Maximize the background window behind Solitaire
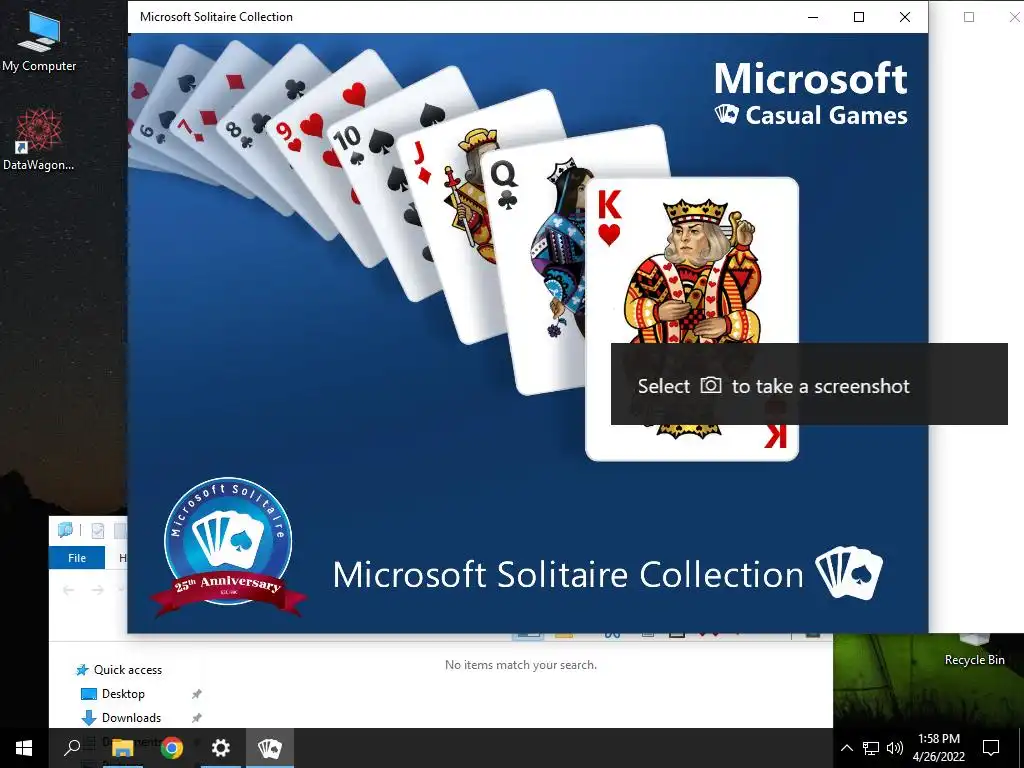The width and height of the screenshot is (1024, 768). coord(969,17)
